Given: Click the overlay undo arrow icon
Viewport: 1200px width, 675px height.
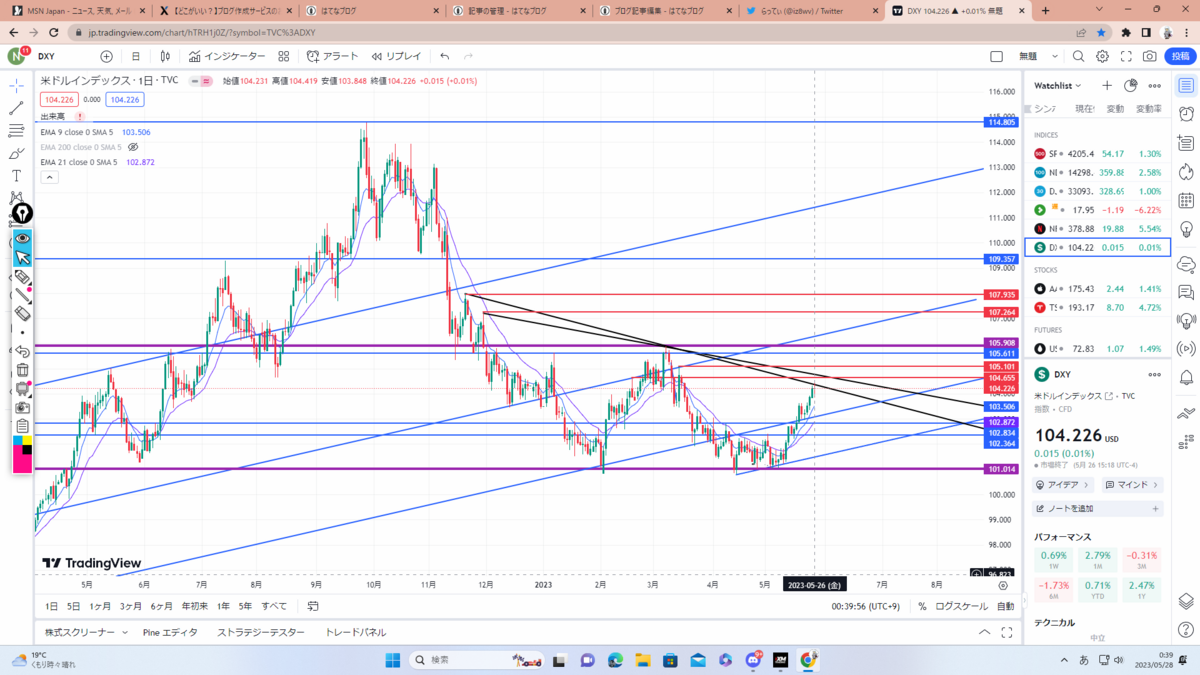Looking at the screenshot, I should point(22,351).
